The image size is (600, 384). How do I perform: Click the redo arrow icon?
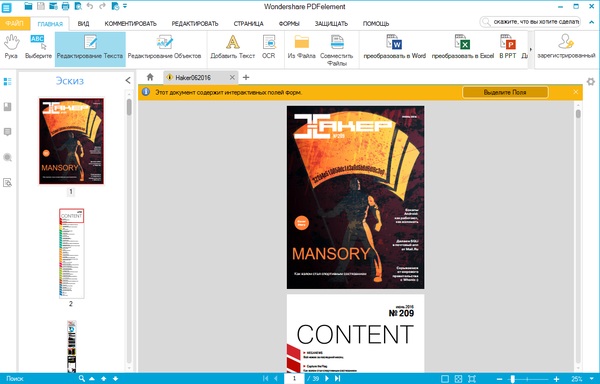coord(102,6)
